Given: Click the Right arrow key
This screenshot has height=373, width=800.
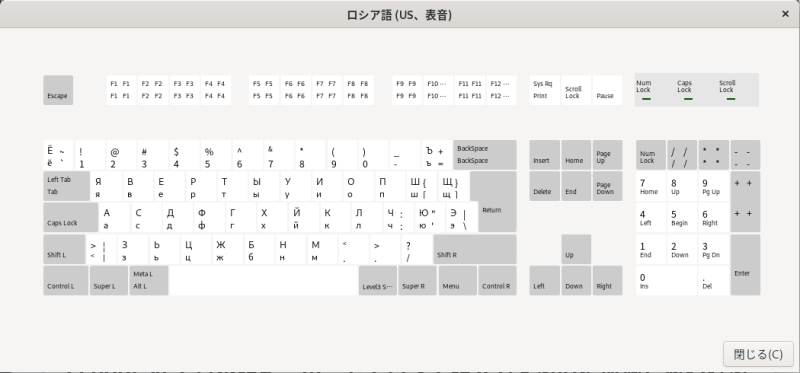Looking at the screenshot, I should coord(608,281).
